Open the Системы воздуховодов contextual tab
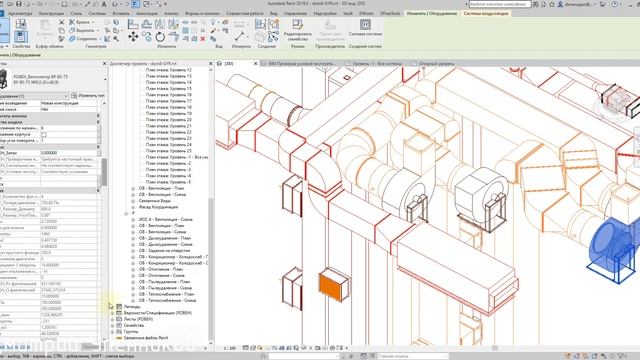This screenshot has height=360, width=640. pyautogui.click(x=486, y=13)
